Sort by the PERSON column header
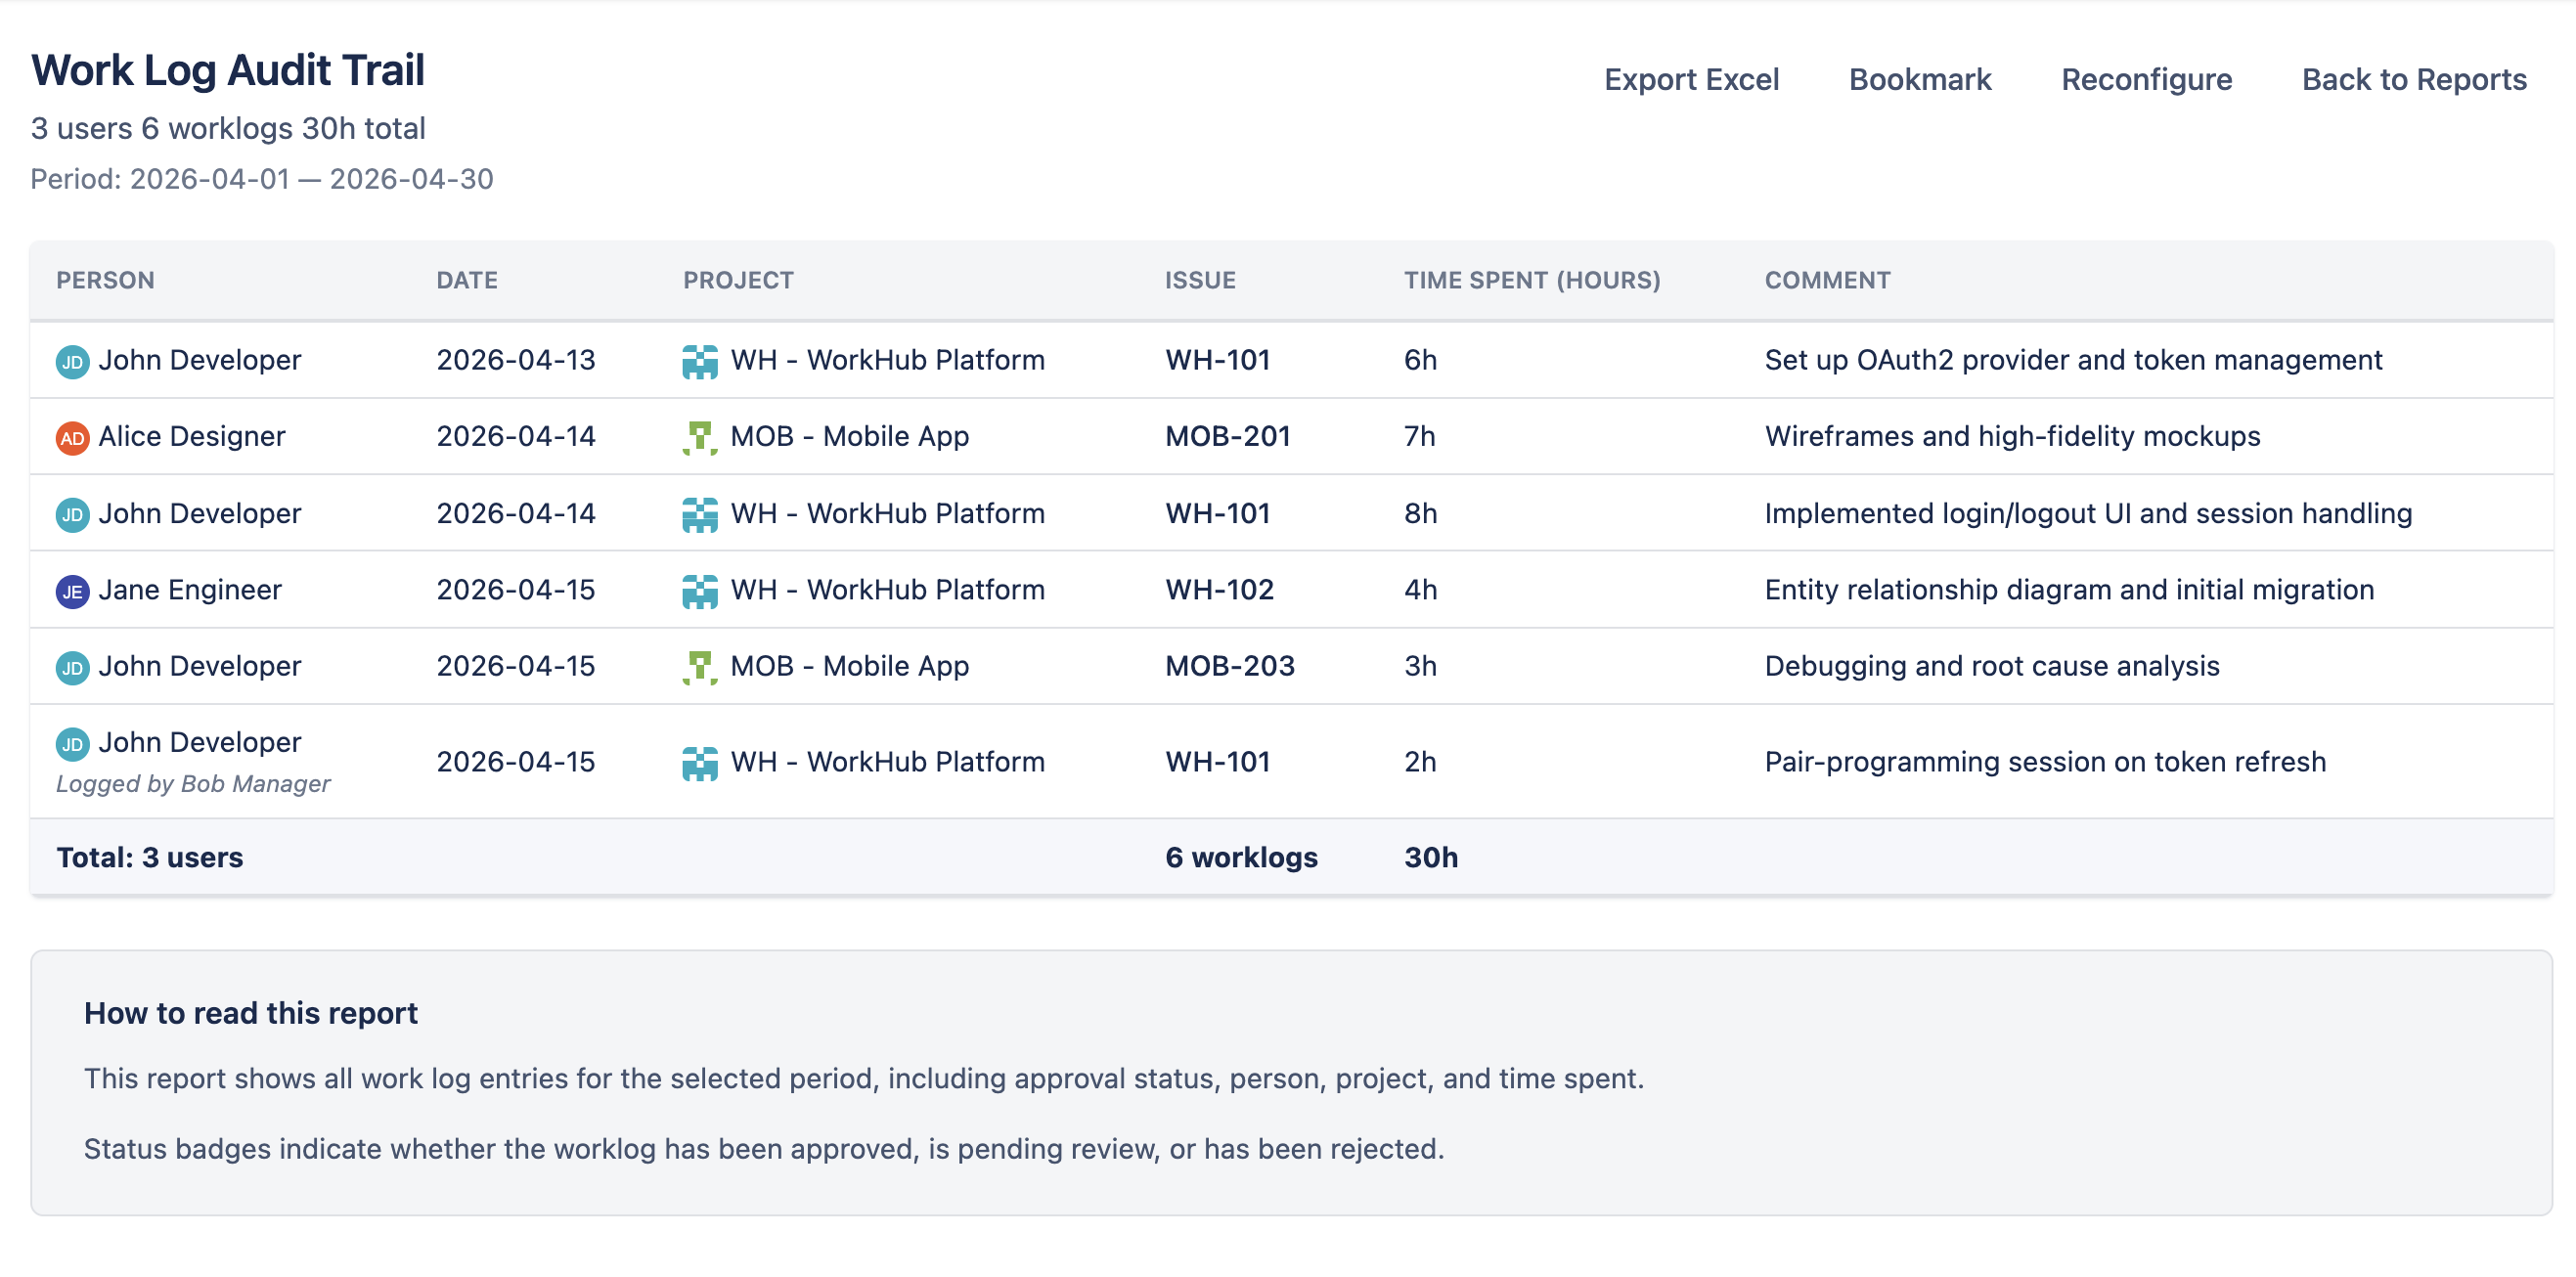 (105, 280)
